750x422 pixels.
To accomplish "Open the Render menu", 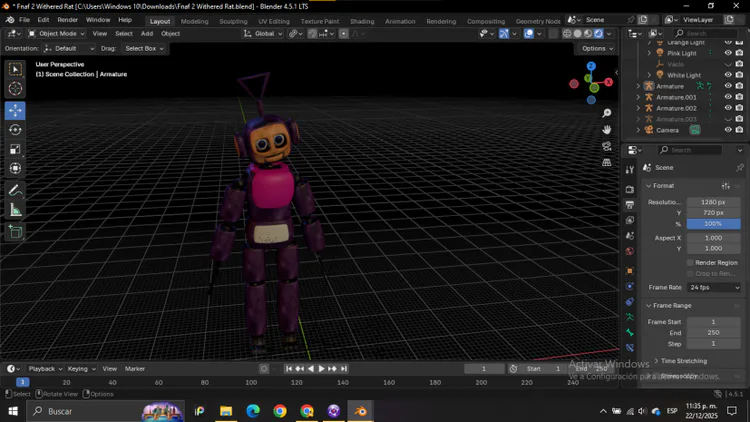I will [67, 20].
